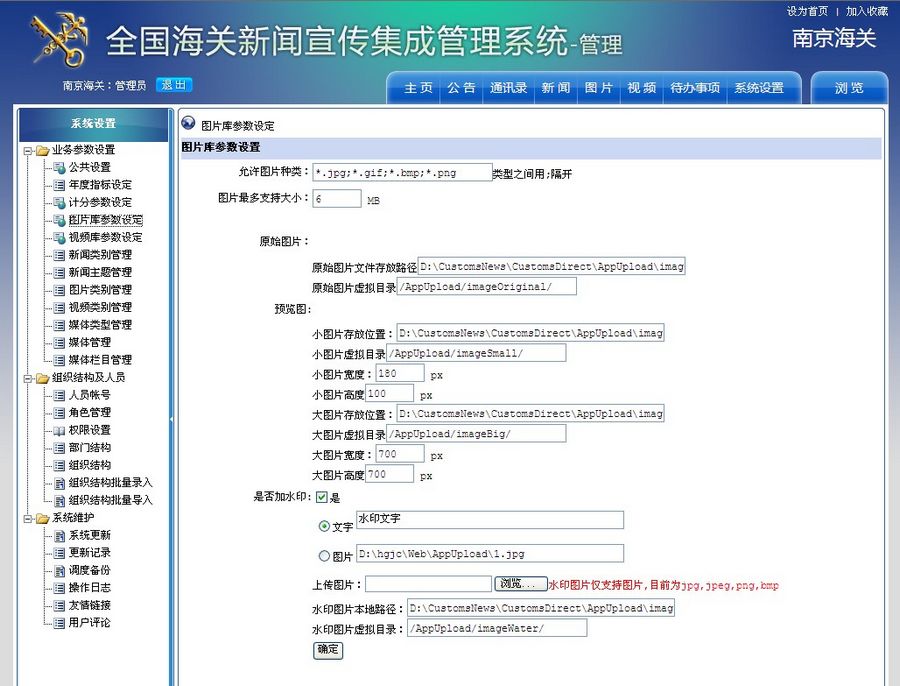Click the 视频类别管理 list icon

click(x=59, y=308)
